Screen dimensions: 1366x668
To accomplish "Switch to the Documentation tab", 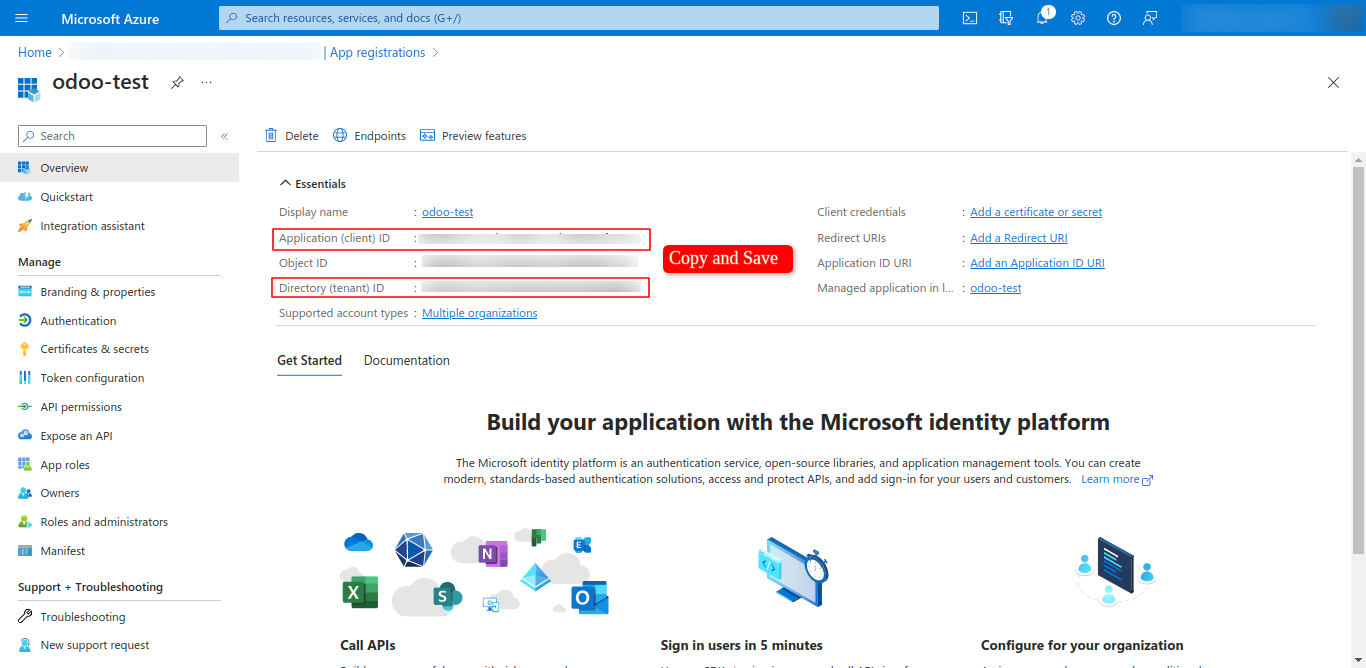I will (x=407, y=361).
